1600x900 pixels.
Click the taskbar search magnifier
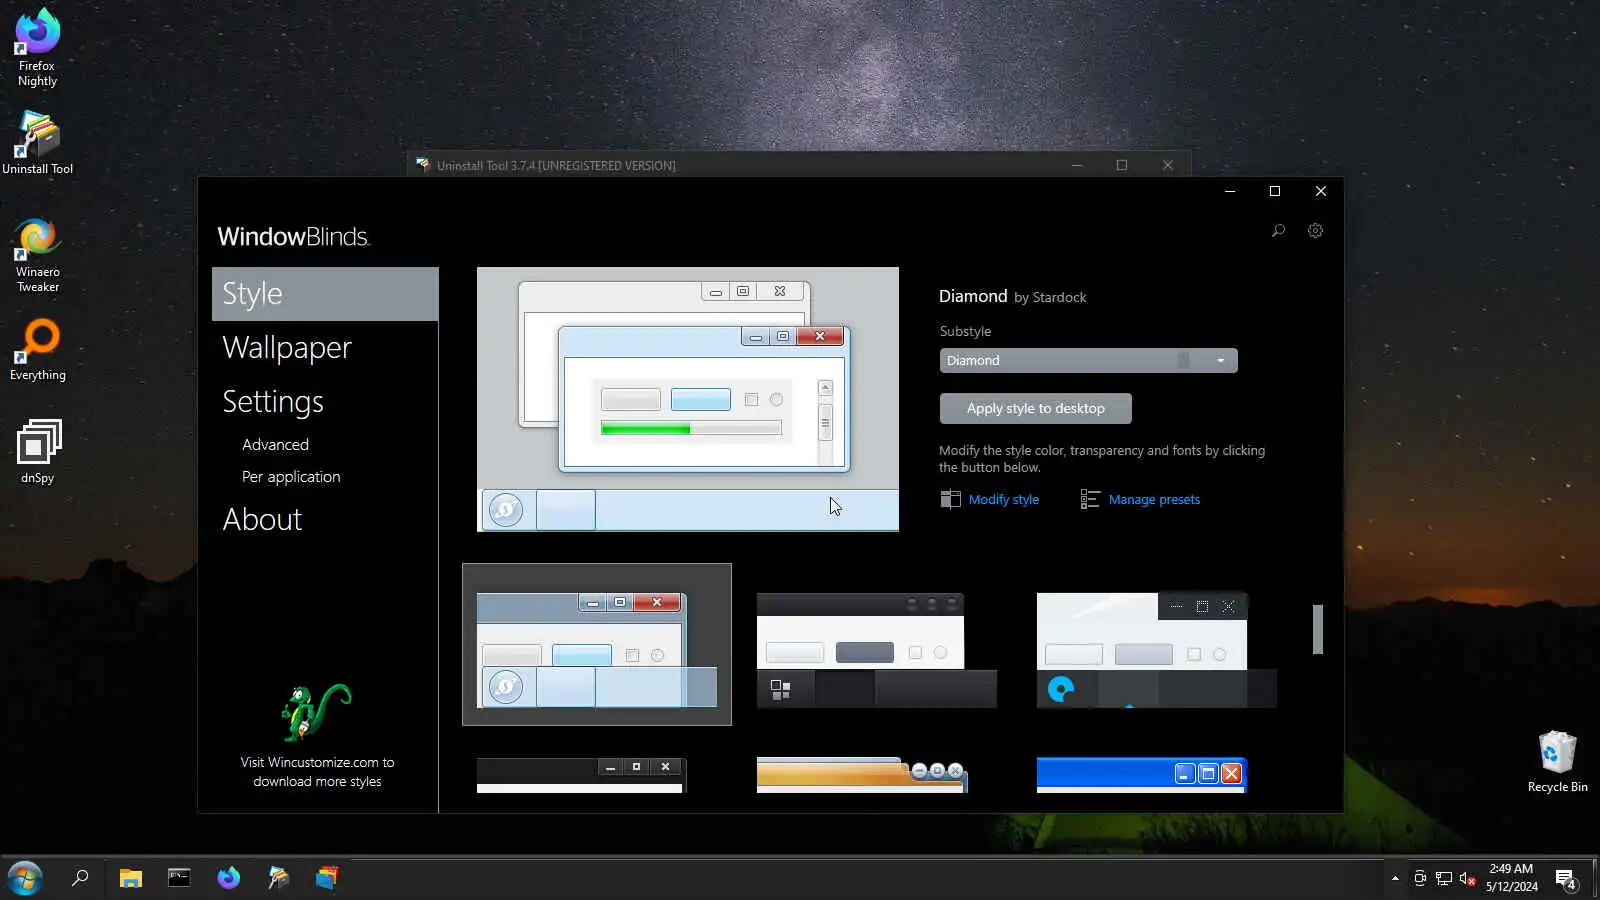tap(80, 878)
